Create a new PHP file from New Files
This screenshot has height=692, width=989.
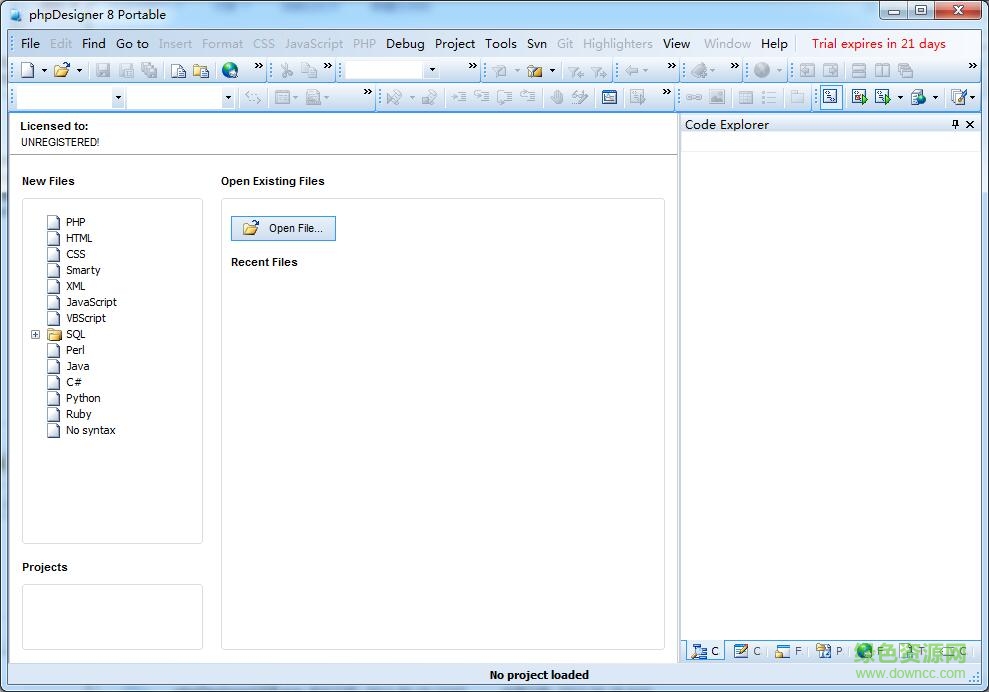point(75,222)
